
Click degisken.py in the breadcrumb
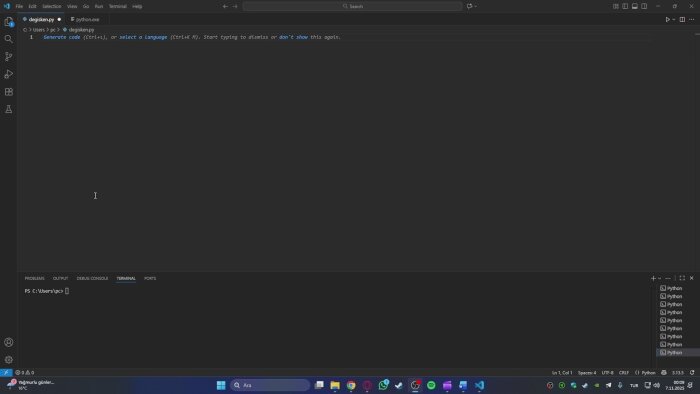click(81, 30)
